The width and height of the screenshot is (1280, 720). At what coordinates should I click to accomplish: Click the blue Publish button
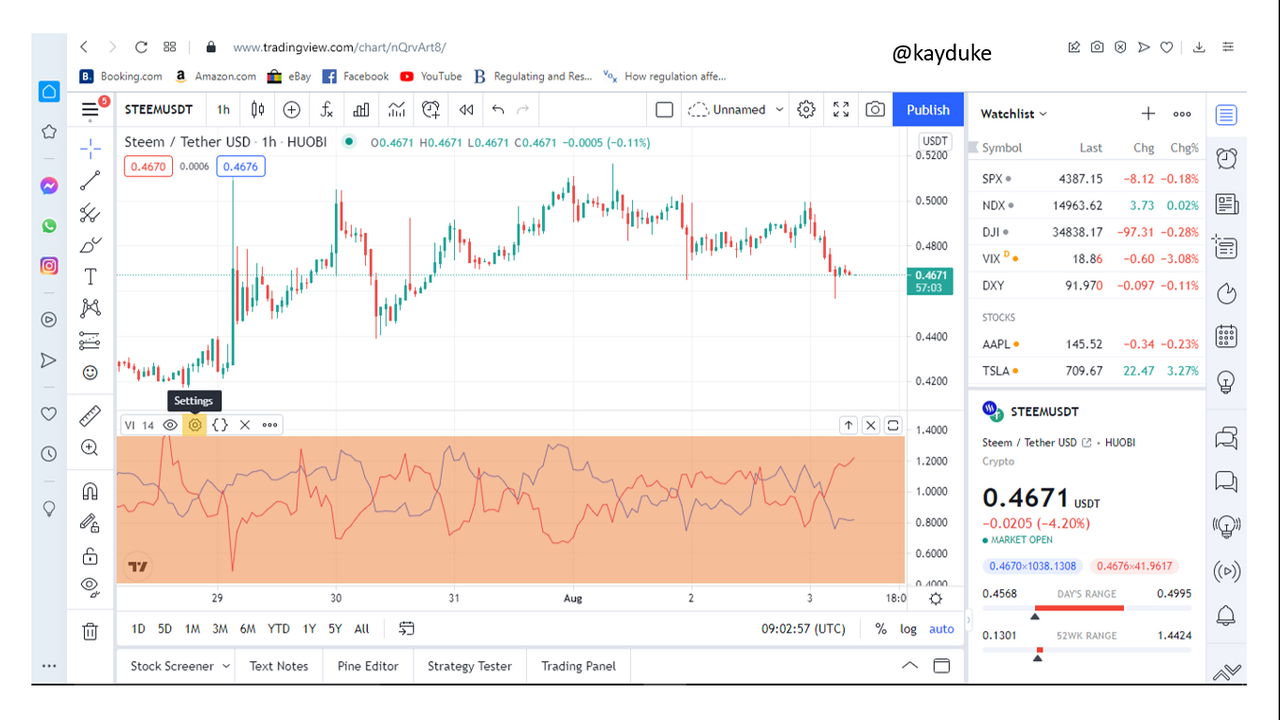click(928, 110)
